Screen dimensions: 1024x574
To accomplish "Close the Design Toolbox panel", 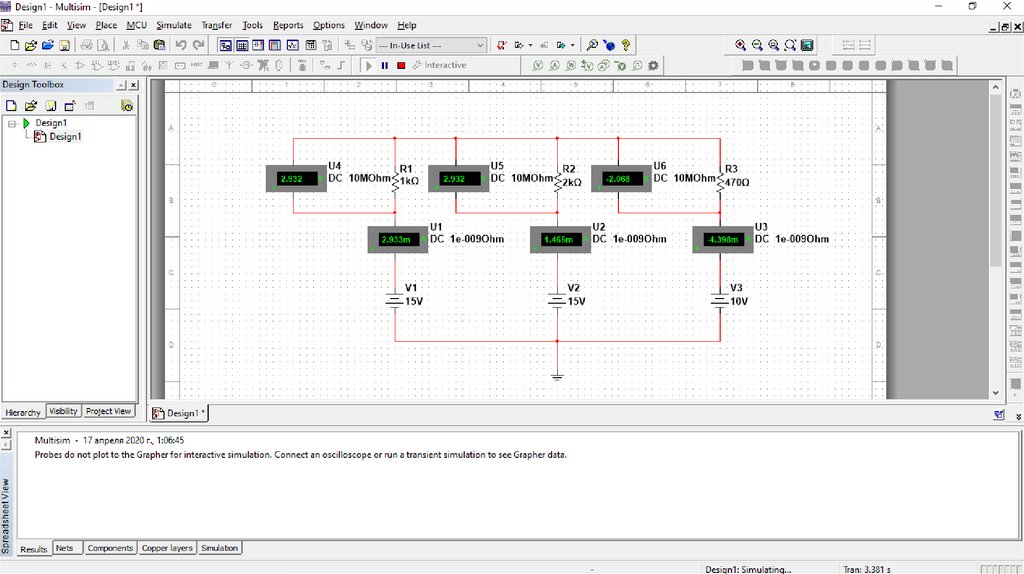I will 133,85.
